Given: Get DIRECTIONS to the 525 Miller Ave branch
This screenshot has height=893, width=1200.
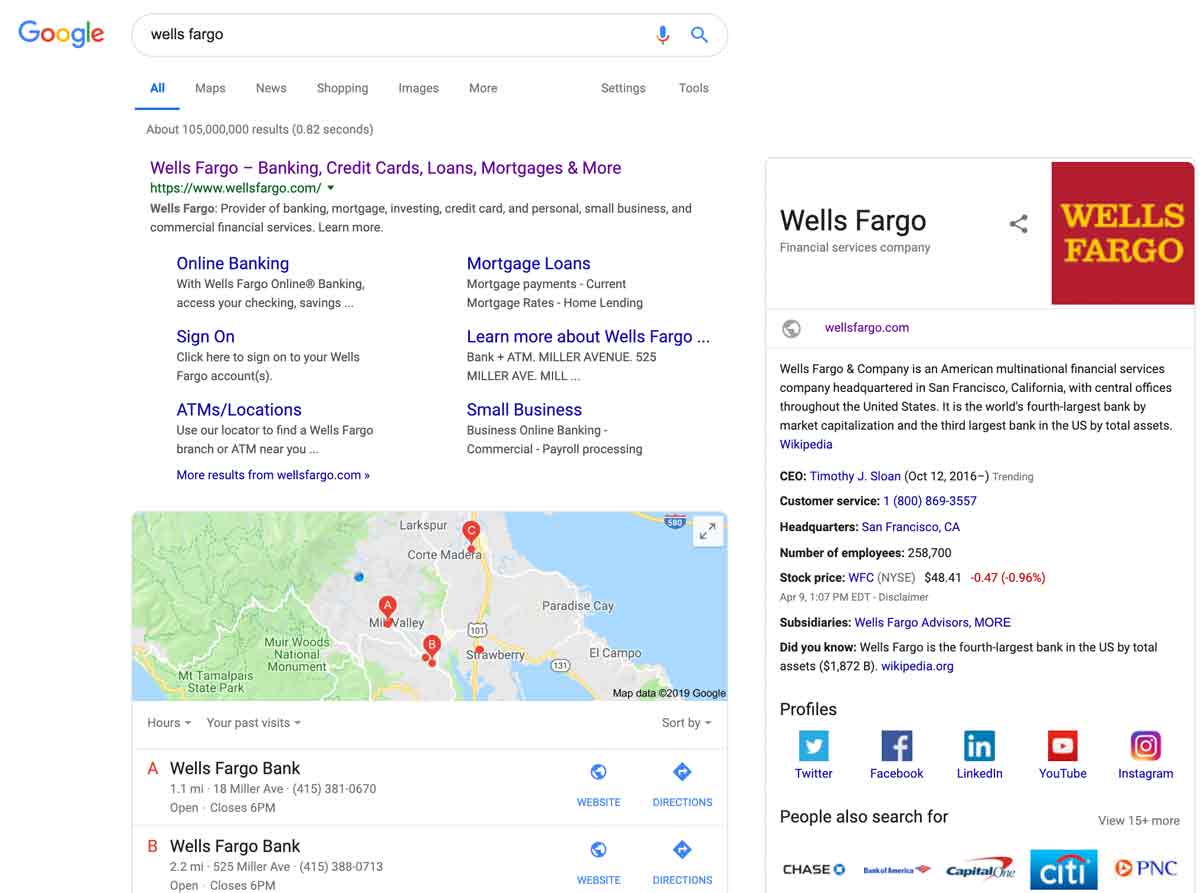Looking at the screenshot, I should tap(681, 850).
